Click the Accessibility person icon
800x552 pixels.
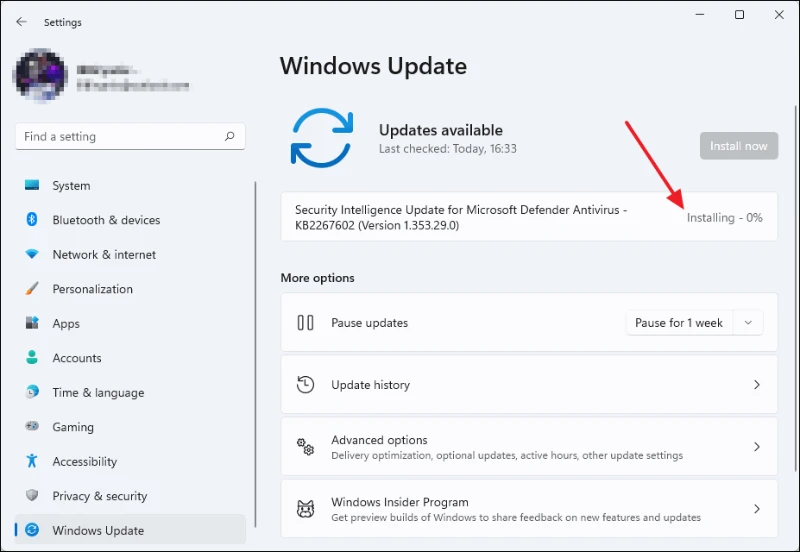click(32, 461)
